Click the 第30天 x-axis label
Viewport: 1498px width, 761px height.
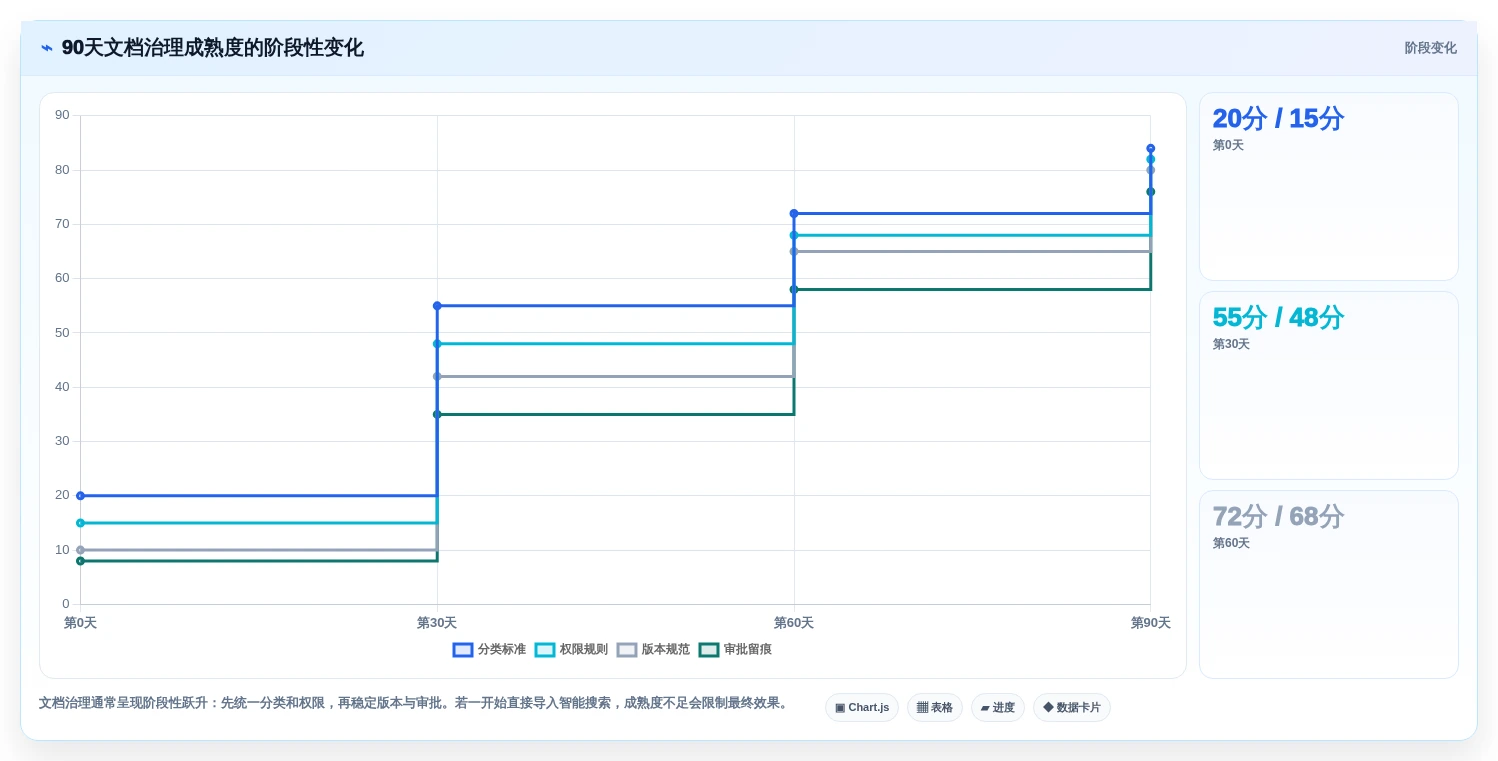pyautogui.click(x=437, y=623)
